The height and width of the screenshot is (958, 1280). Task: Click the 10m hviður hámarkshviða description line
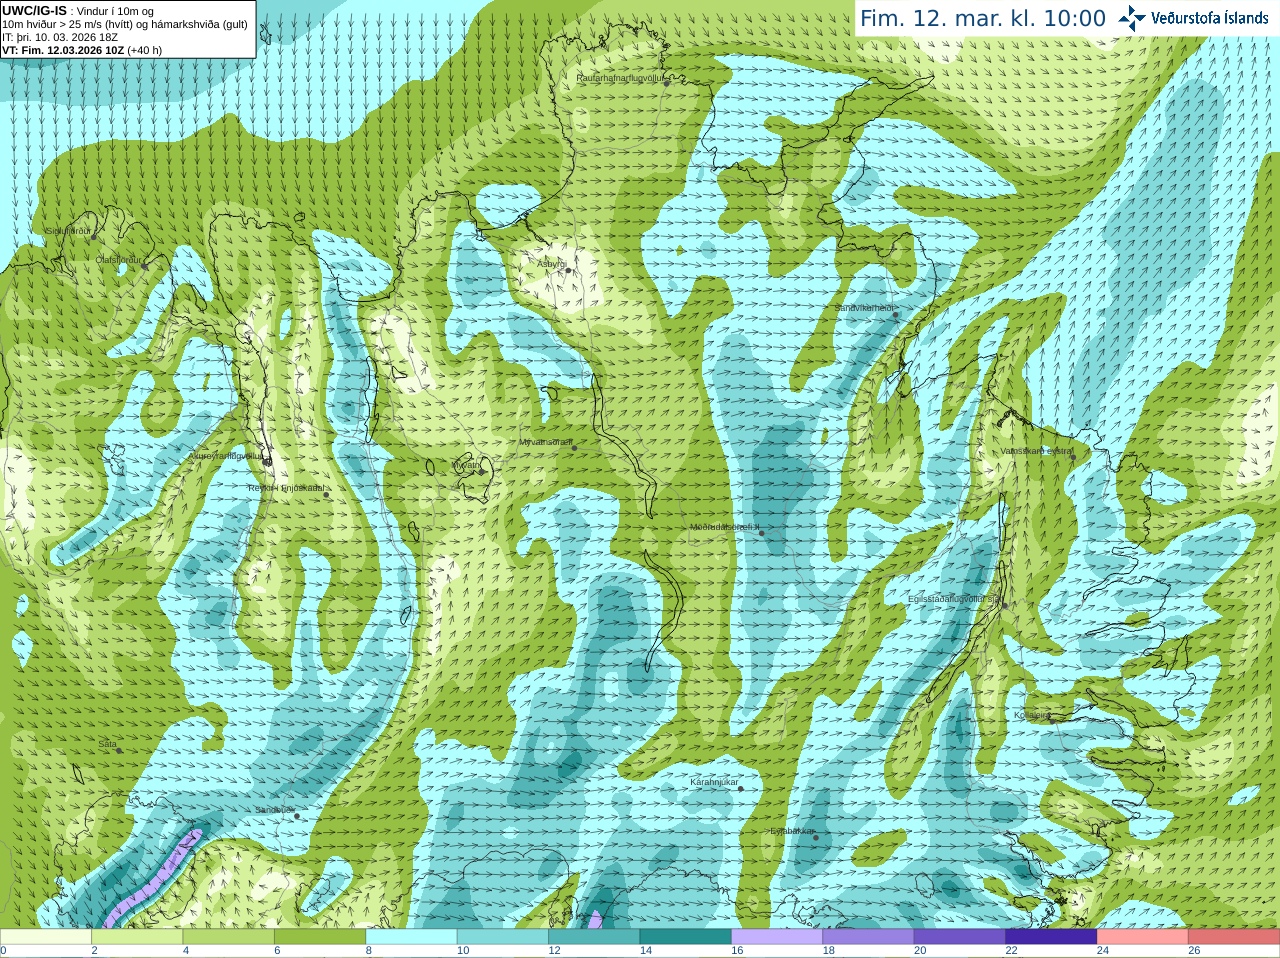click(125, 24)
